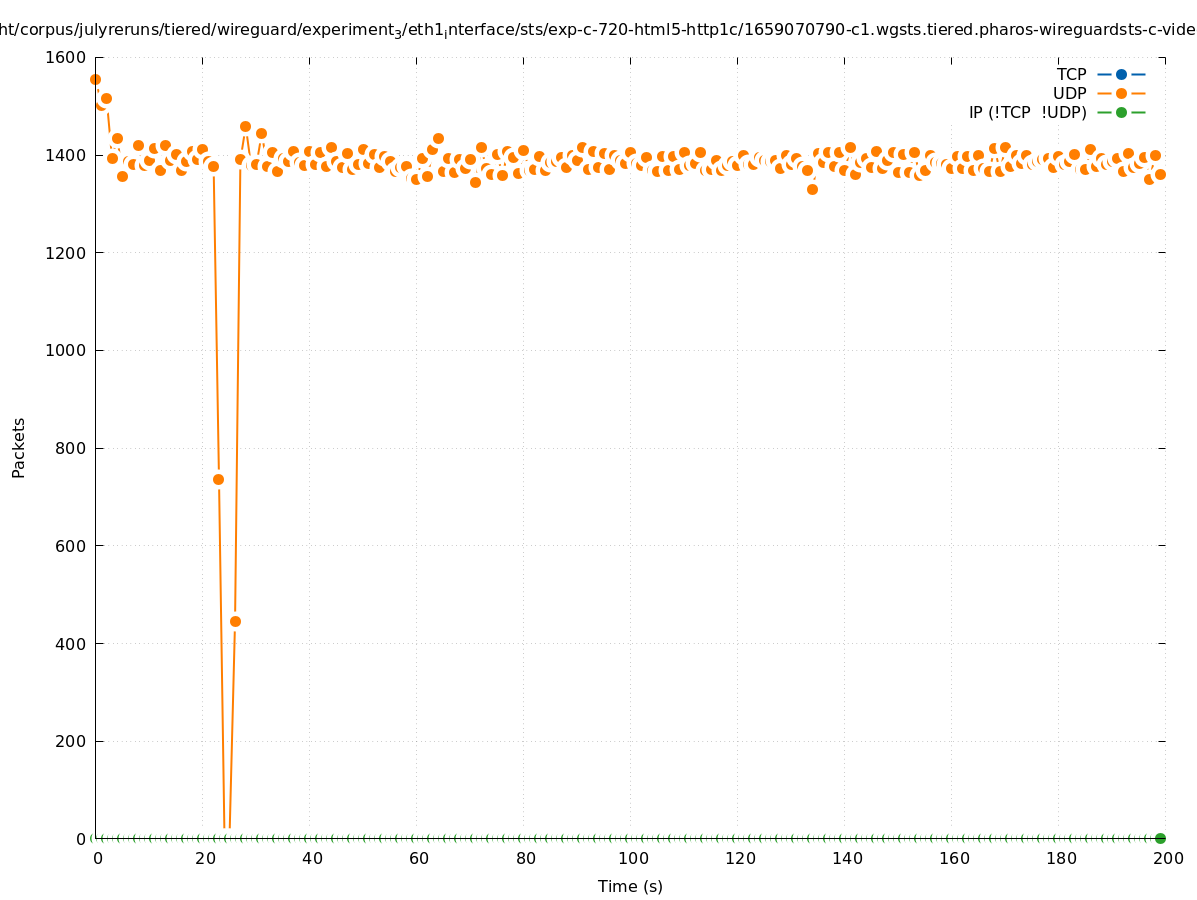Image resolution: width=1197 pixels, height=900 pixels.
Task: Click the 800 tick label on y-axis
Action: (71, 448)
